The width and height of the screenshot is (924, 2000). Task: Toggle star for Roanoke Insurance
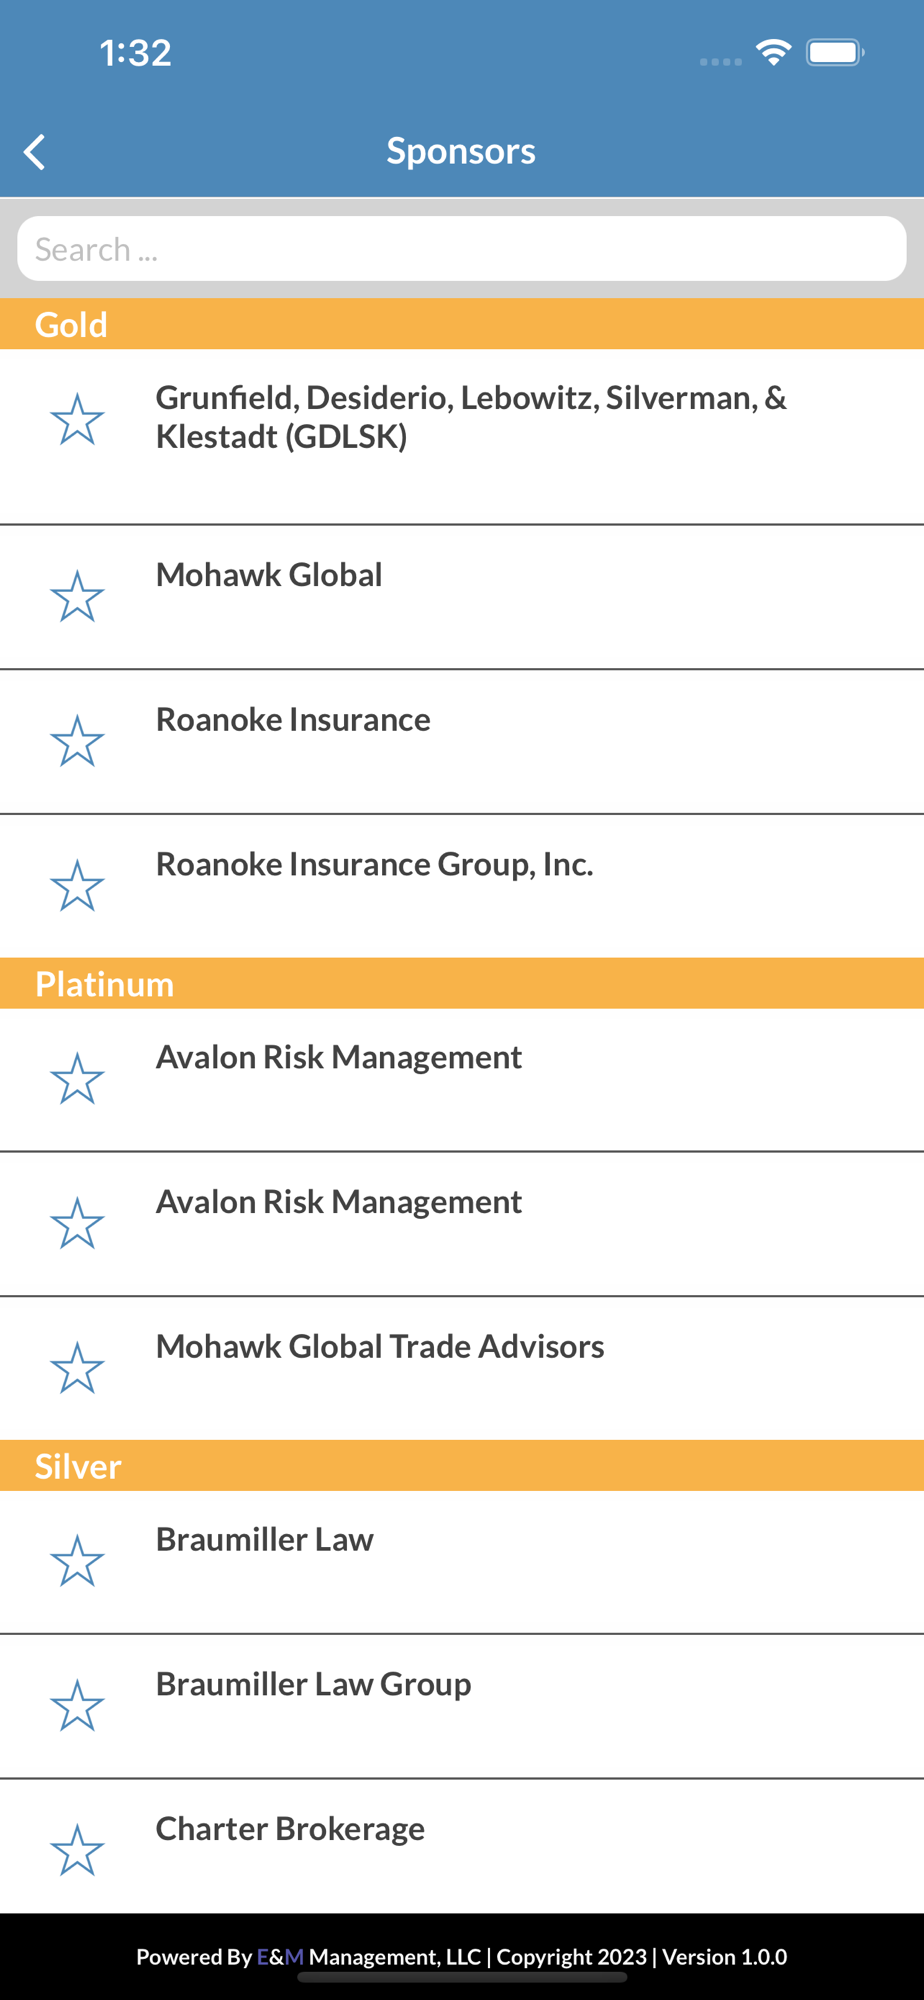(x=77, y=741)
